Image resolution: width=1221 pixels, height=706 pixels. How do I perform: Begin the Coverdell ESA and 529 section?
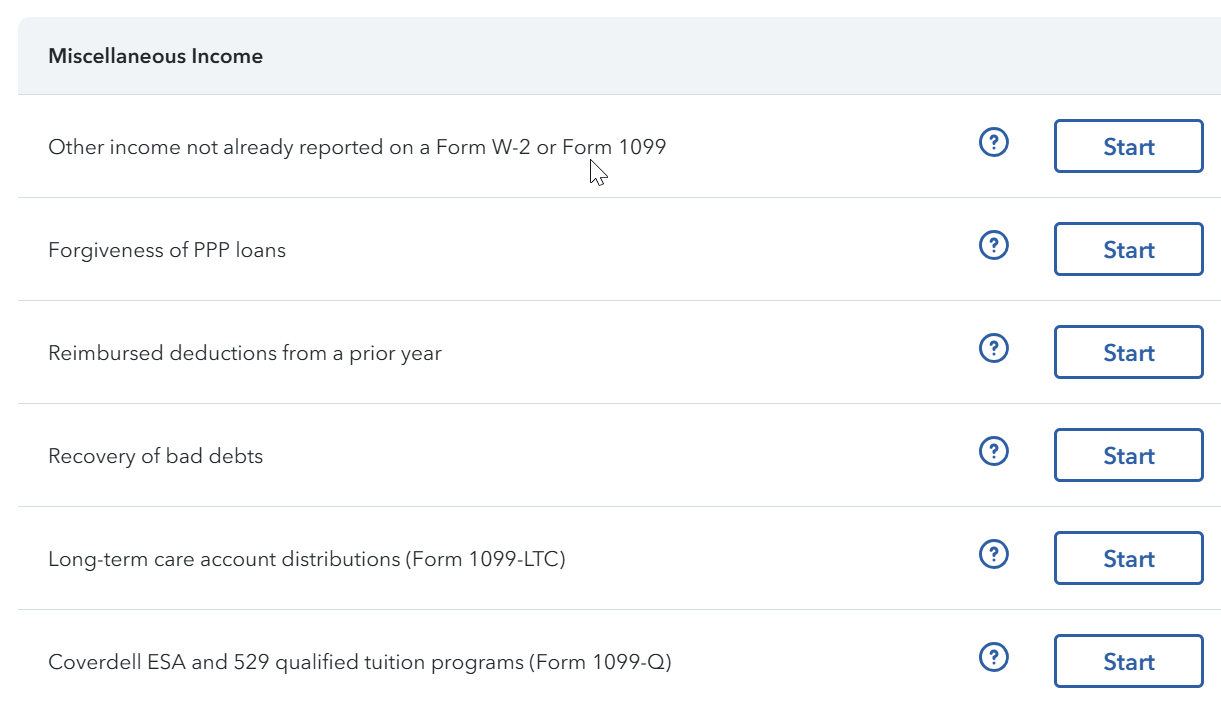click(1128, 662)
